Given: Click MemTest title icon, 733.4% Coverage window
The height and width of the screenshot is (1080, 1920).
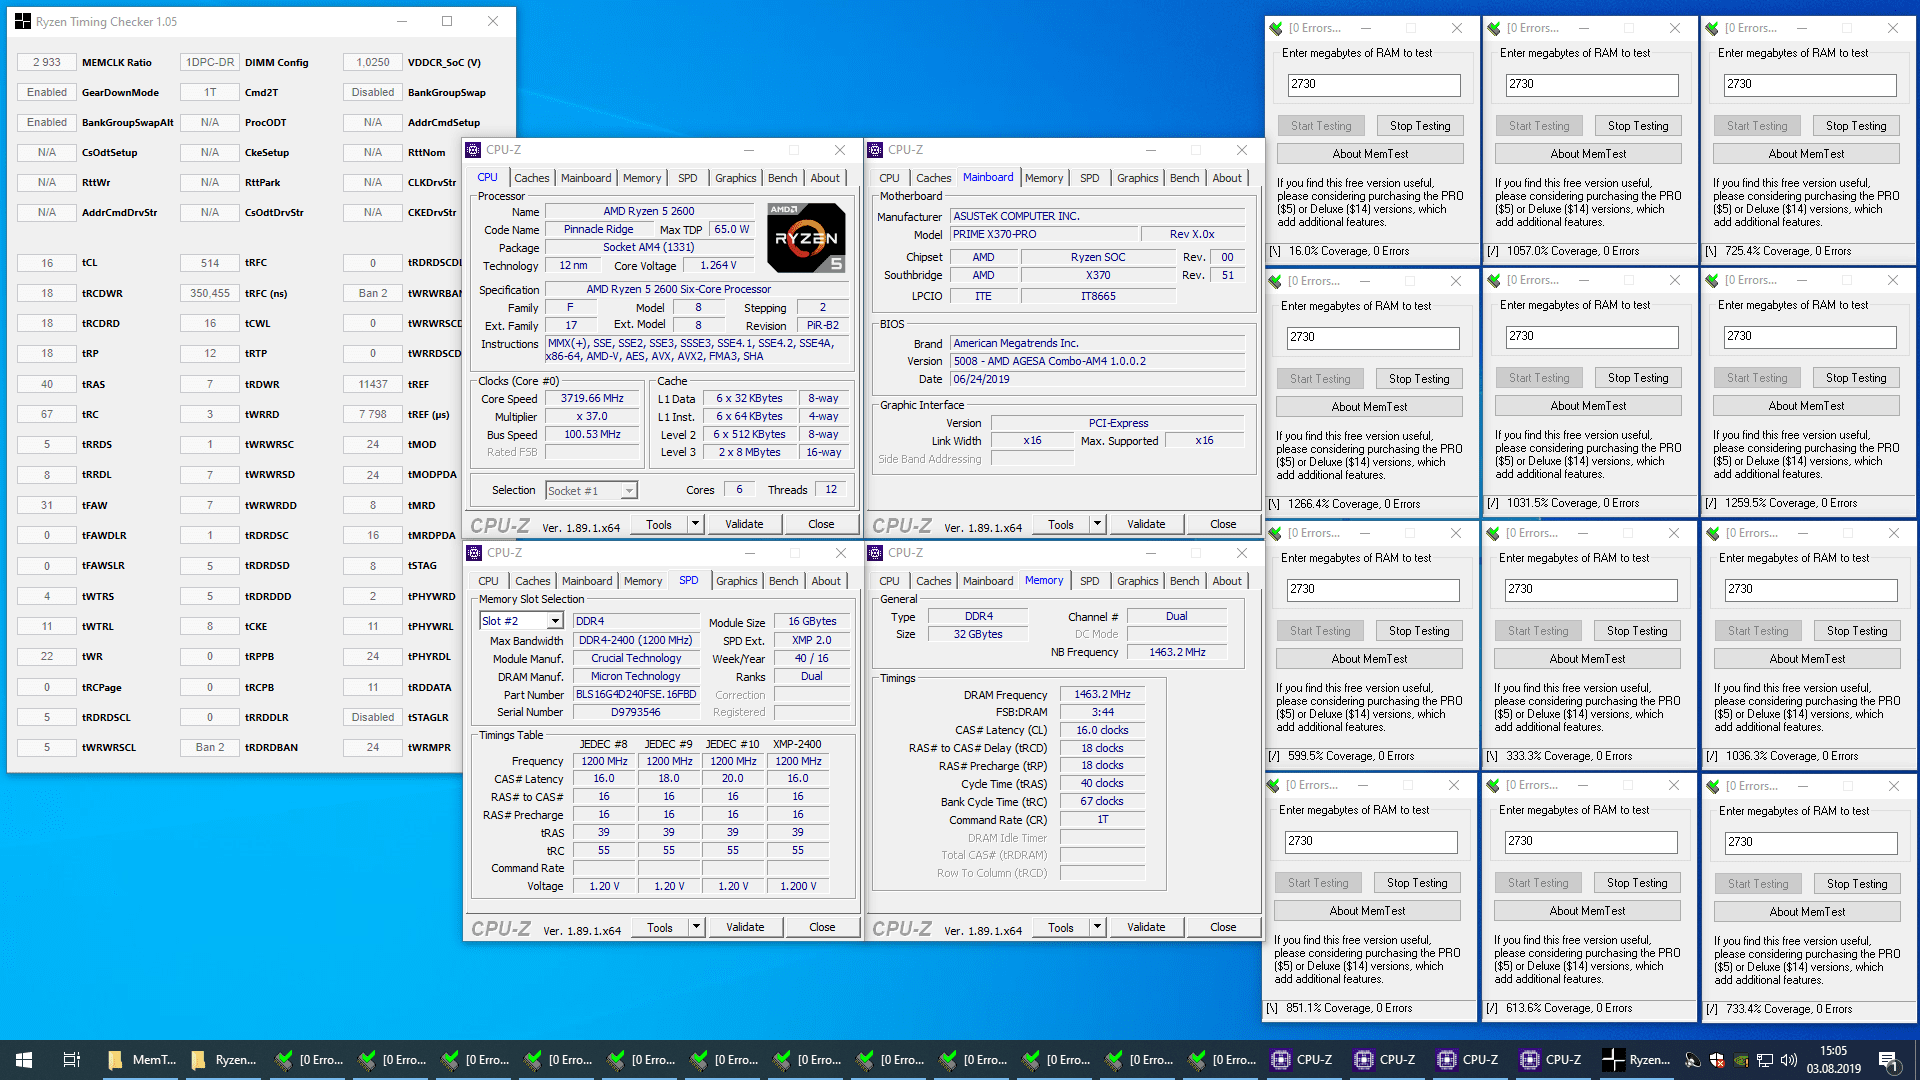Looking at the screenshot, I should (x=1713, y=787).
